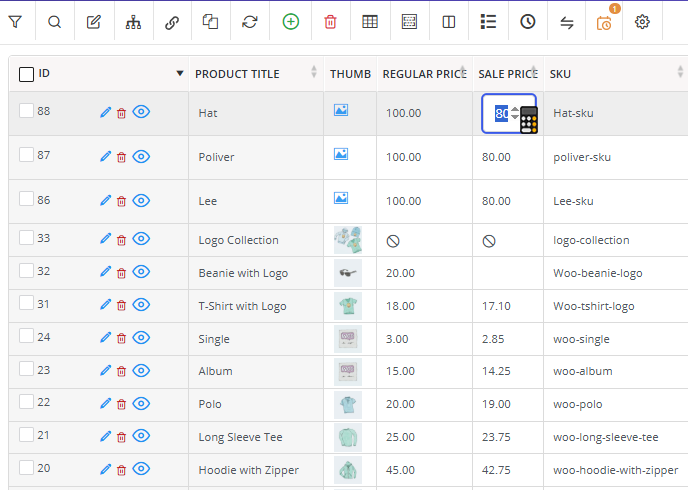
Task: Click the refresh arrows icon
Action: (250, 22)
